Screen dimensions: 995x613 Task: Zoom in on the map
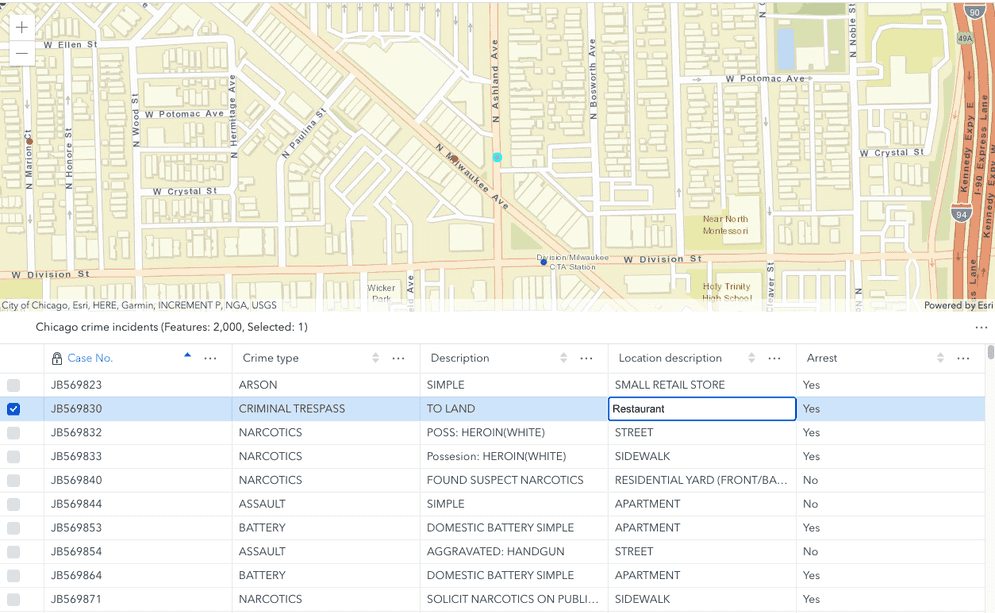[21, 28]
